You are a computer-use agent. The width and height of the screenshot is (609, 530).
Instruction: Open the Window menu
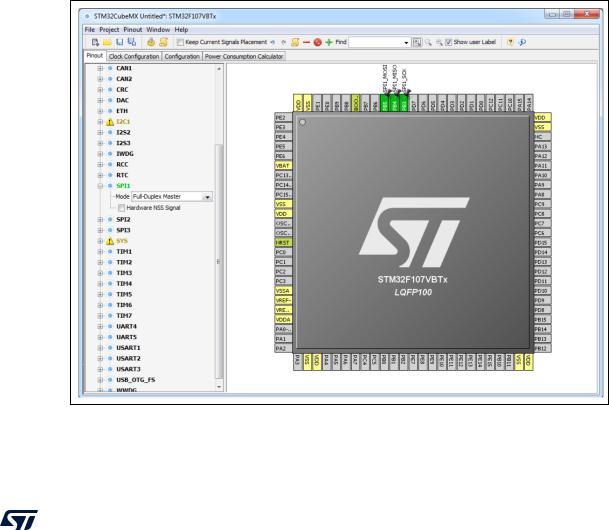tap(158, 30)
